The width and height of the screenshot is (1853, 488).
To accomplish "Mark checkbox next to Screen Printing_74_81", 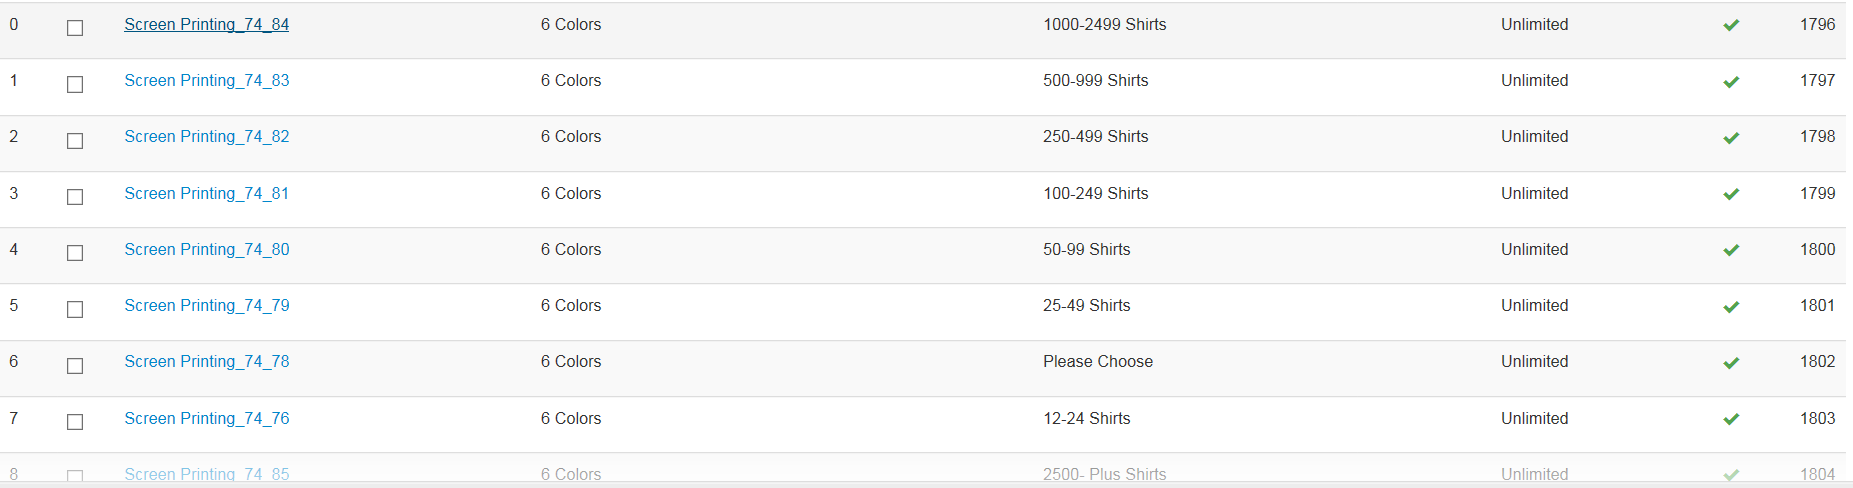I will pyautogui.click(x=75, y=197).
